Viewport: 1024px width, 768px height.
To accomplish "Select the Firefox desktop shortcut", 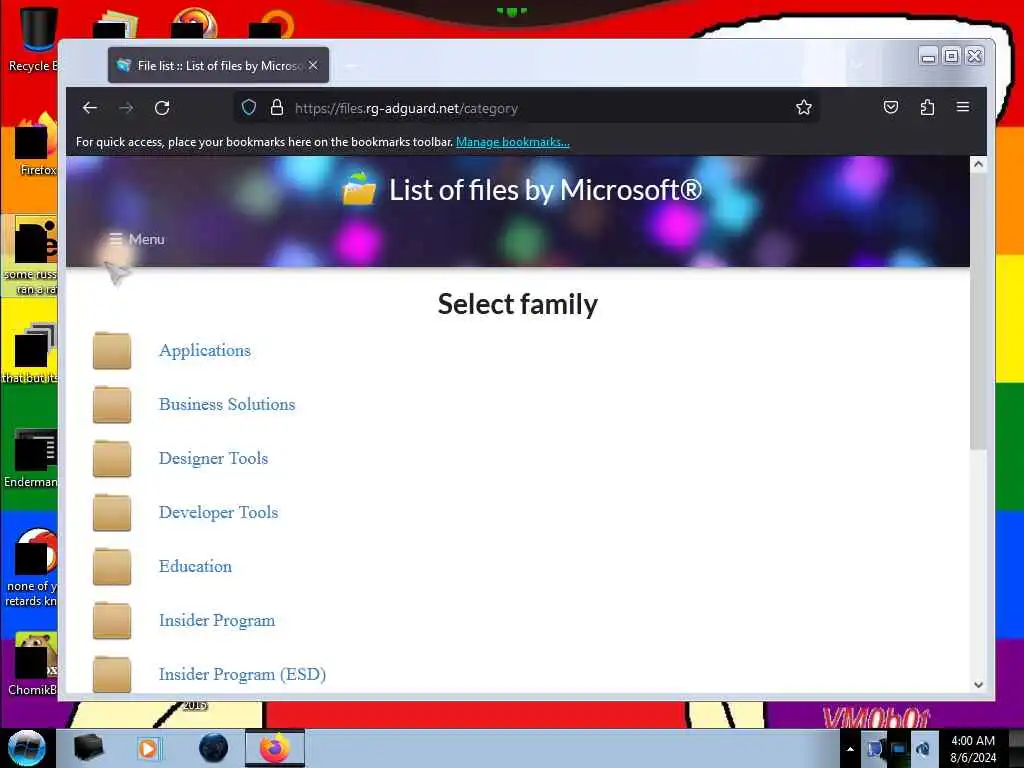I will [x=37, y=145].
